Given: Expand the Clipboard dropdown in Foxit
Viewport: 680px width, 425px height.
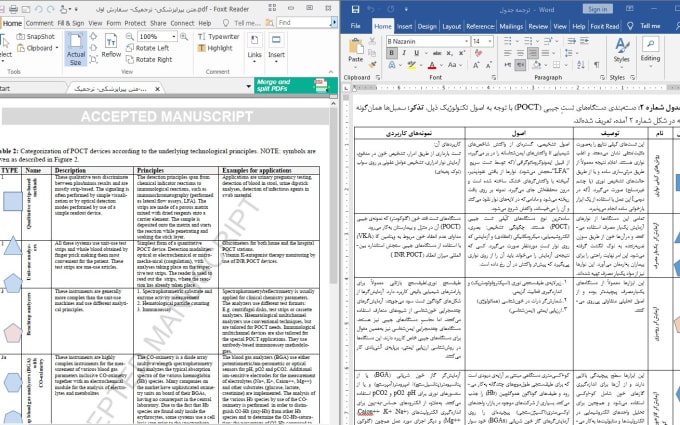Looking at the screenshot, I should click(57, 48).
